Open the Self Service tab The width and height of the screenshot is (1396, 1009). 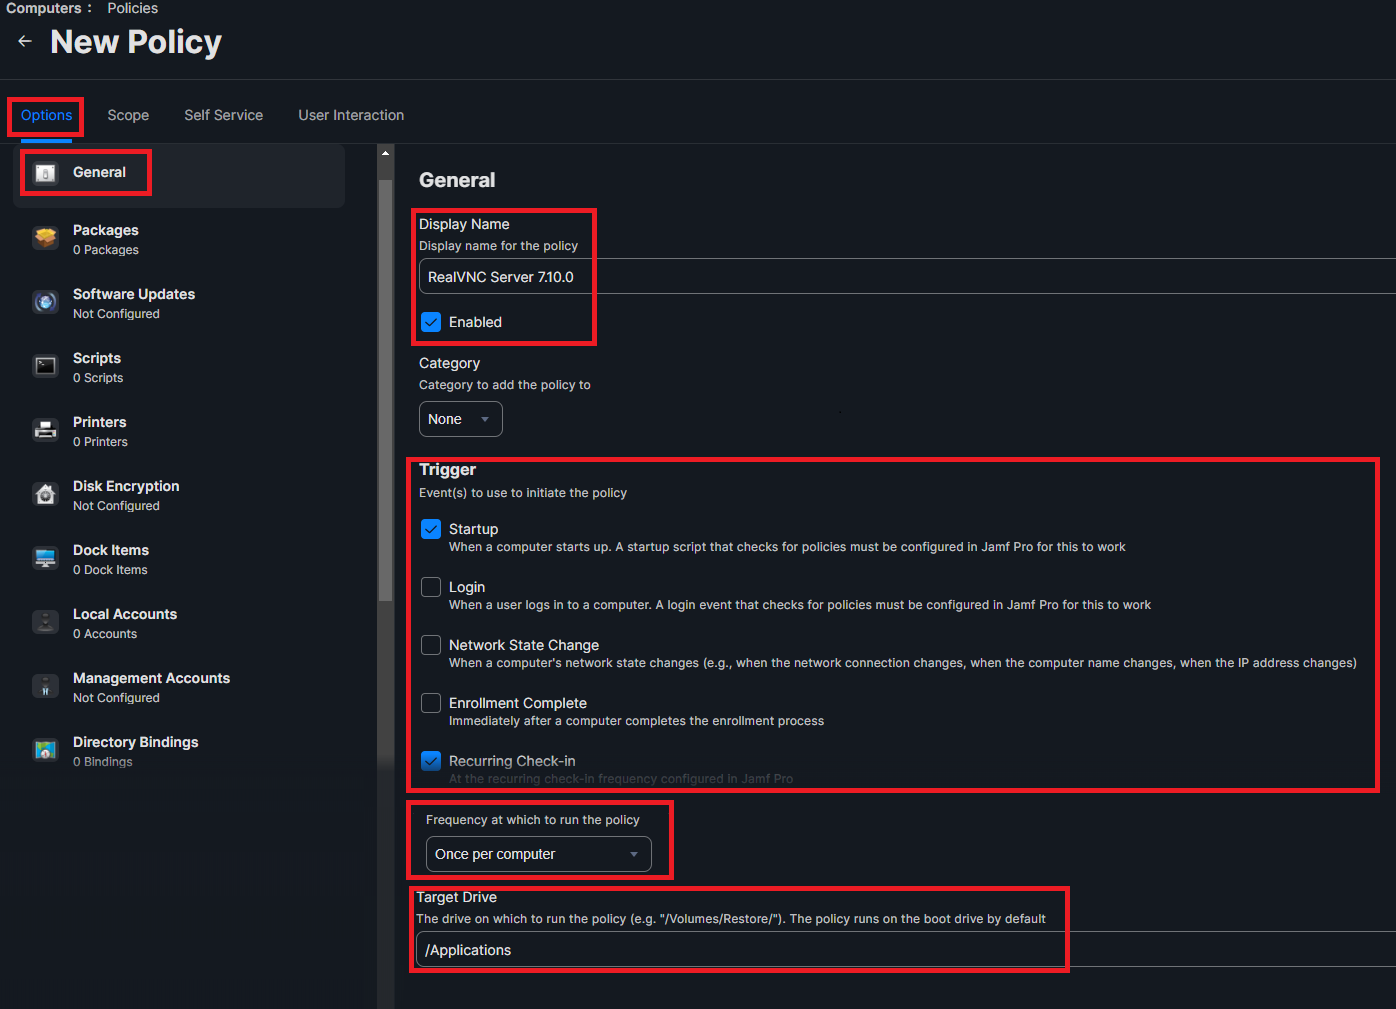point(224,115)
